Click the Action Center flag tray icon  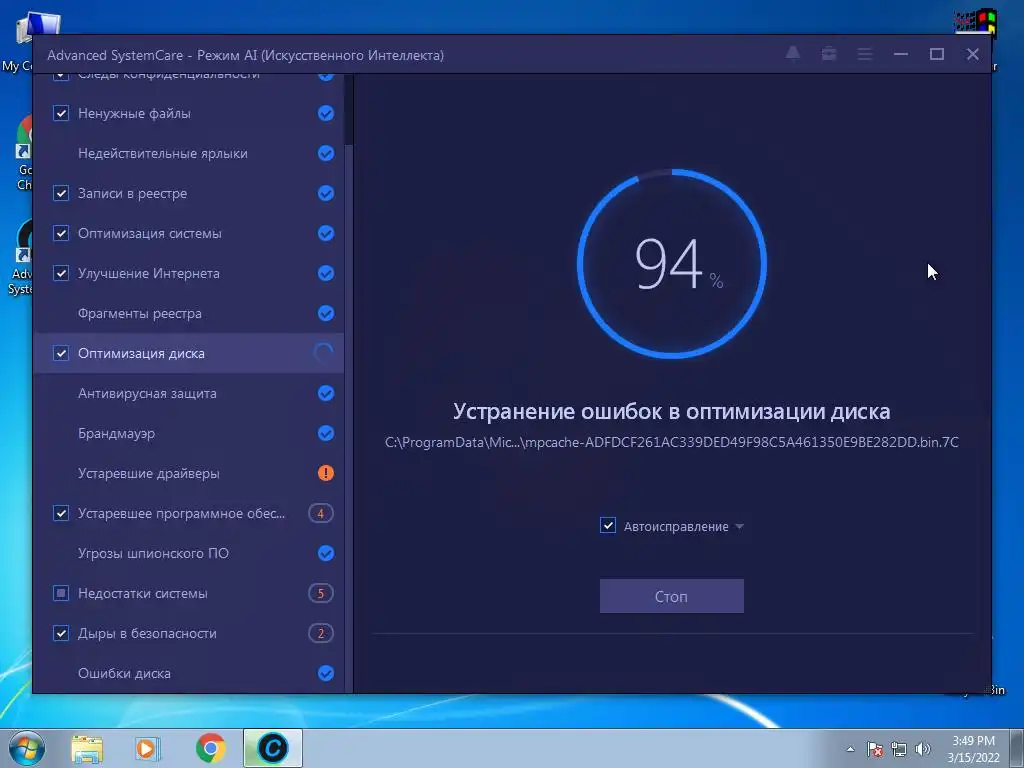[875, 749]
